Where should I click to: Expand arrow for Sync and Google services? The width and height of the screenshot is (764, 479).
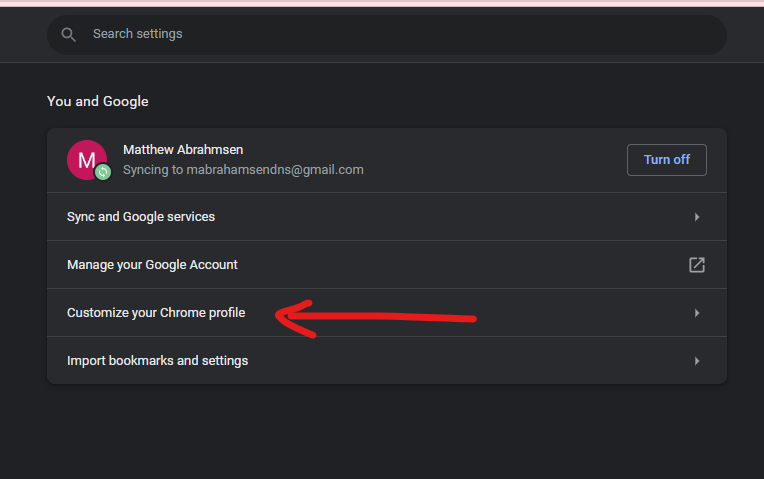point(697,217)
